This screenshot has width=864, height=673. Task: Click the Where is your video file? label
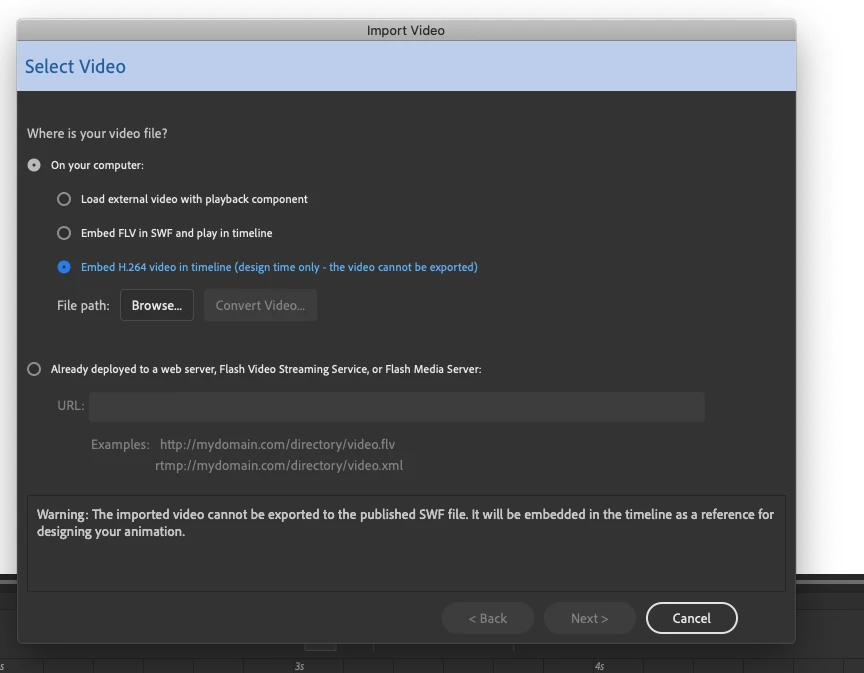tap(97, 133)
